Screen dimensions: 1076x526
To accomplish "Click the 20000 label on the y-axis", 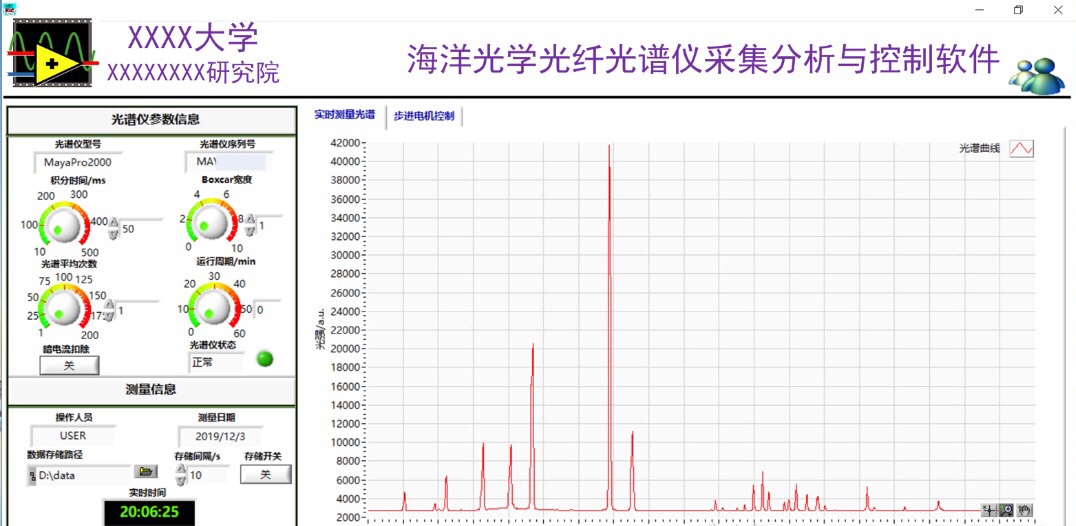I will (x=345, y=348).
